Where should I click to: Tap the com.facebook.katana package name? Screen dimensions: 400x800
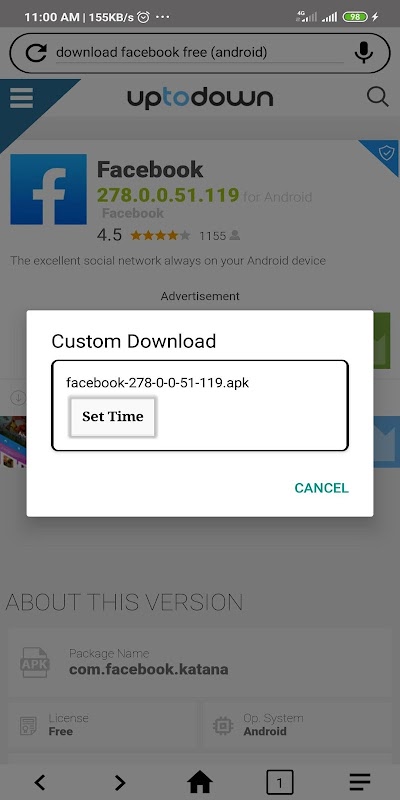pyautogui.click(x=148, y=669)
